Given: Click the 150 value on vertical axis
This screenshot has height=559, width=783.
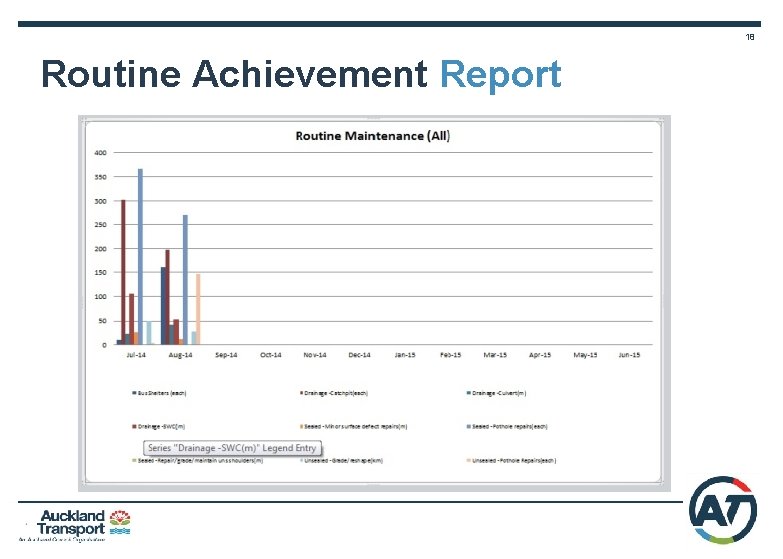Looking at the screenshot, I should point(100,273).
